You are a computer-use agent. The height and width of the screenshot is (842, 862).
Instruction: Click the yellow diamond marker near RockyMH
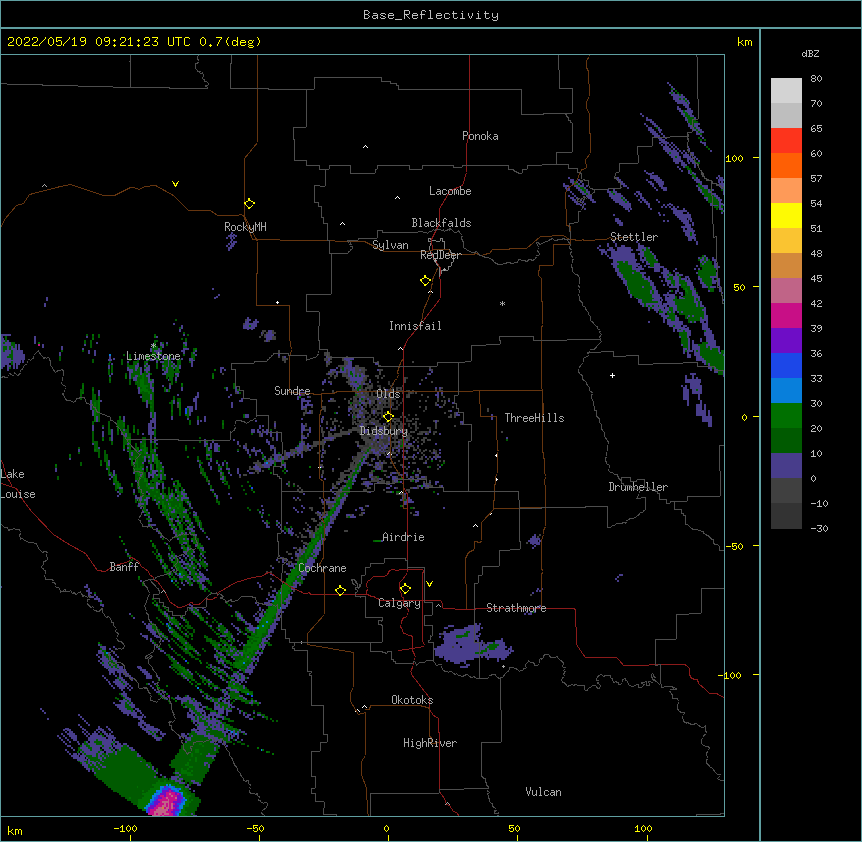tap(250, 203)
